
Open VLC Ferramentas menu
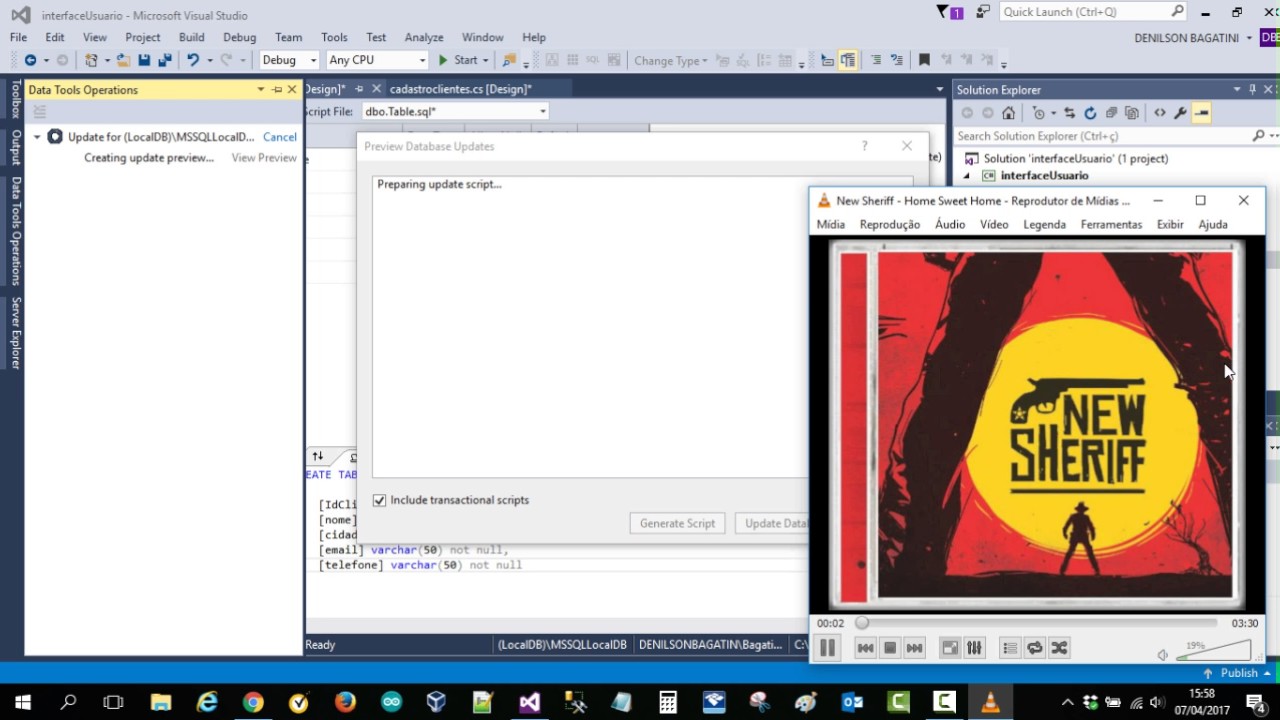pyautogui.click(x=1111, y=224)
